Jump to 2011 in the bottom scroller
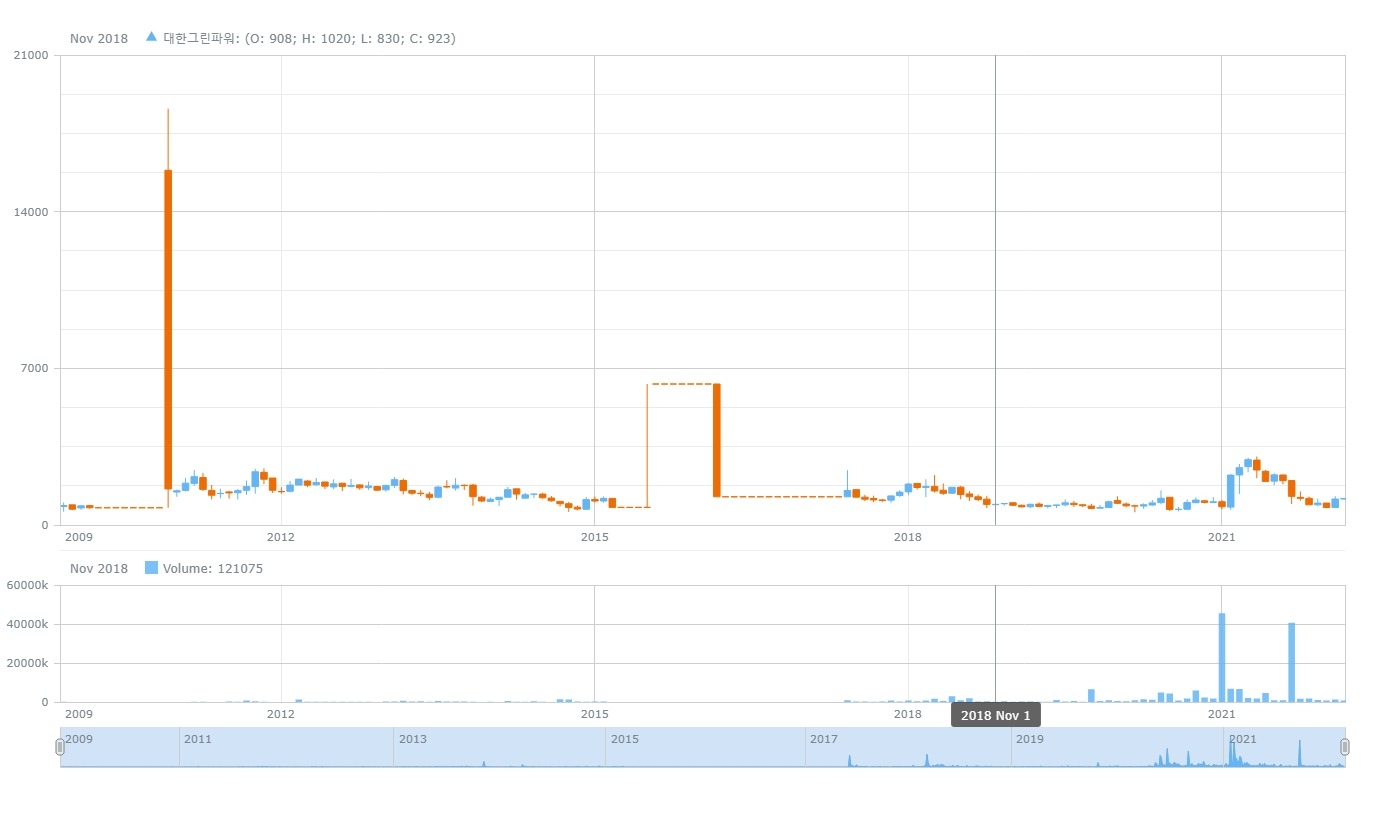The width and height of the screenshot is (1375, 823). tap(198, 739)
